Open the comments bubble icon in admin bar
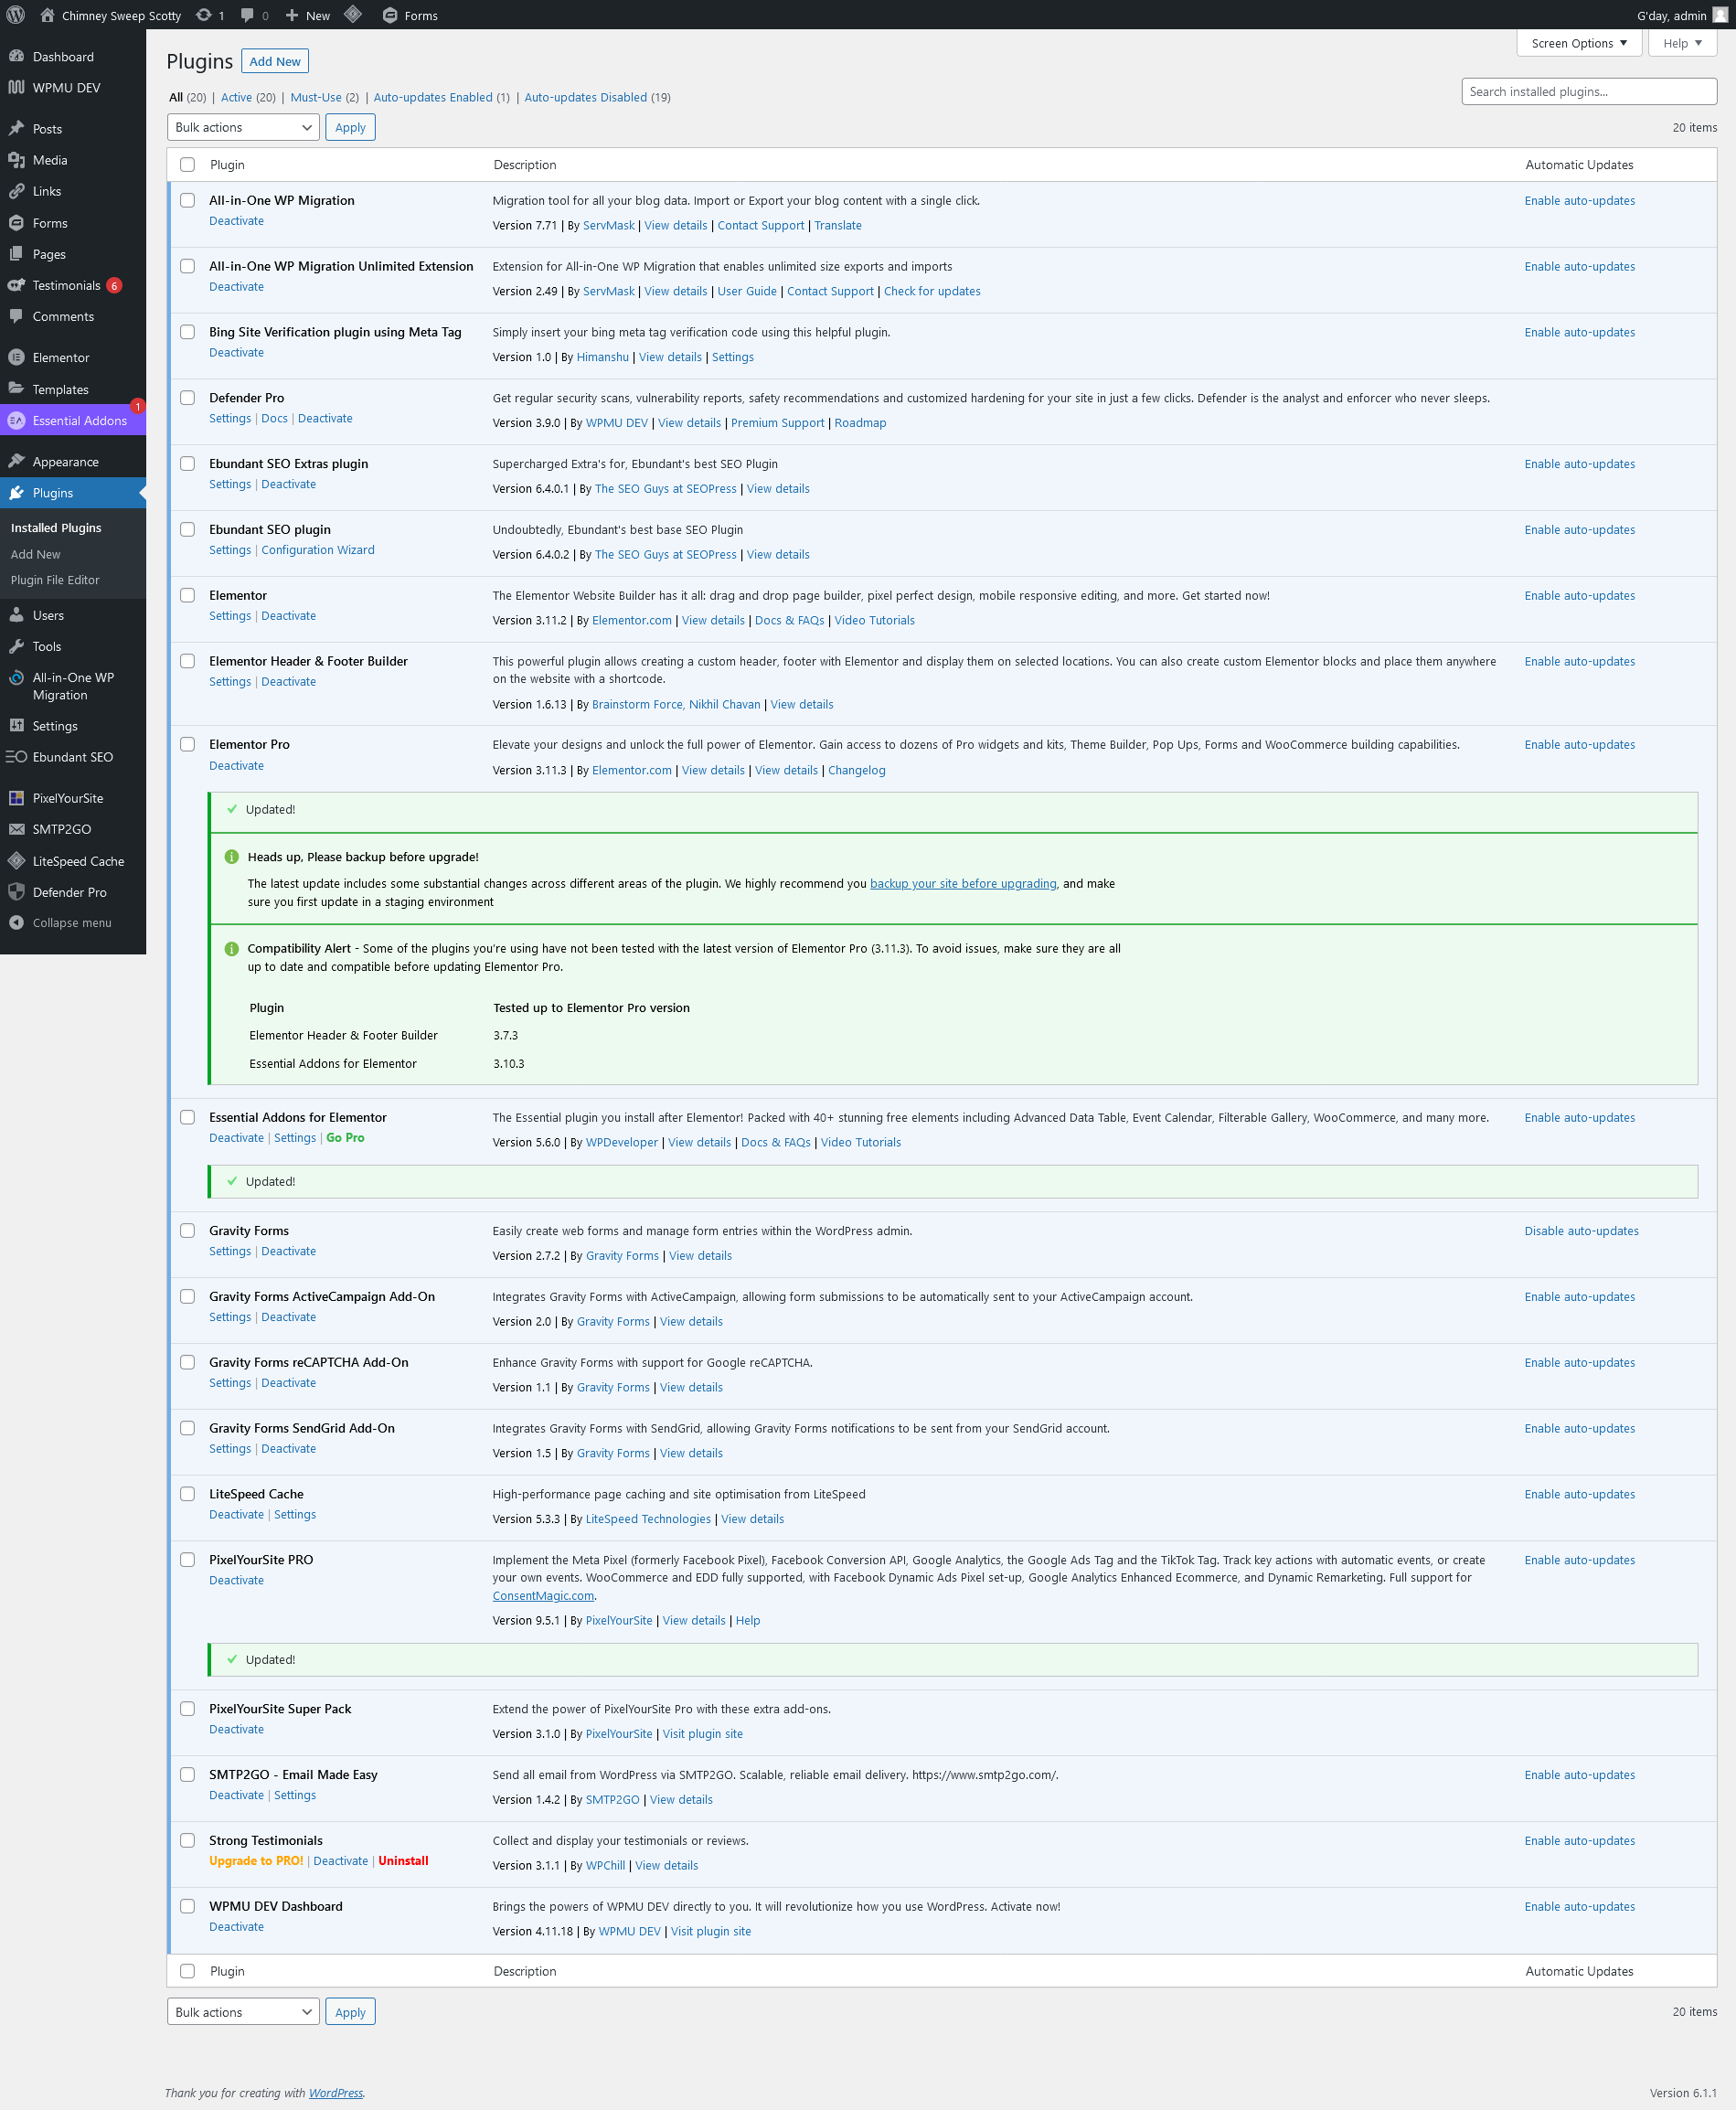 pos(248,15)
